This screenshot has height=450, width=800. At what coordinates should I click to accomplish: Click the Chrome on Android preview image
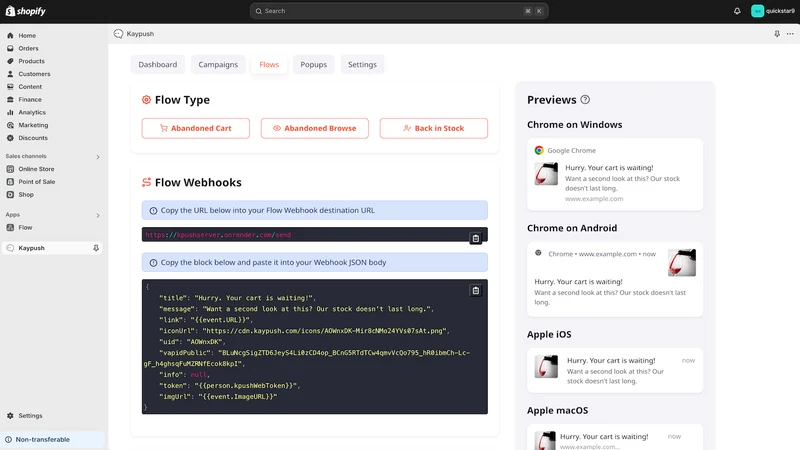pos(682,263)
